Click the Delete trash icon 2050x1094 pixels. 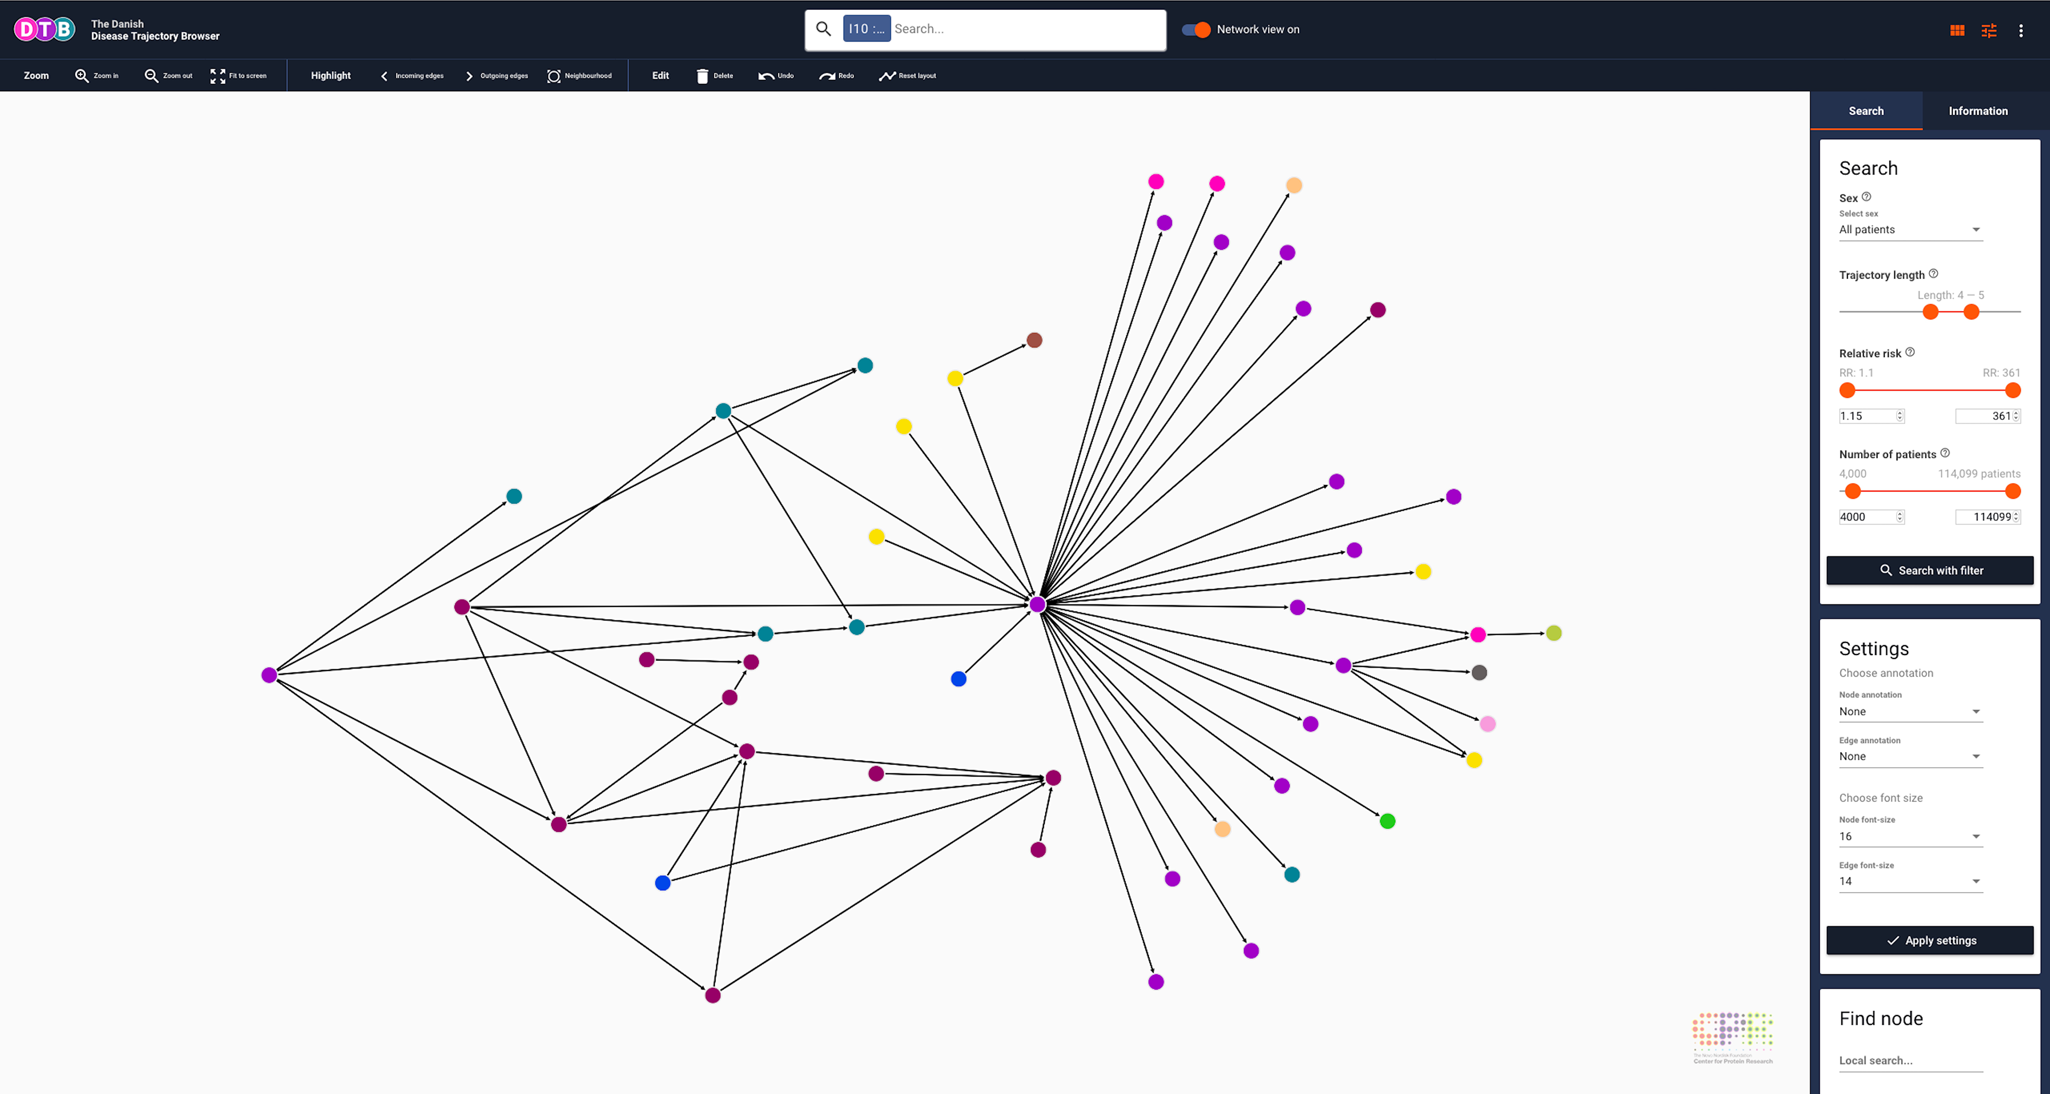(702, 76)
